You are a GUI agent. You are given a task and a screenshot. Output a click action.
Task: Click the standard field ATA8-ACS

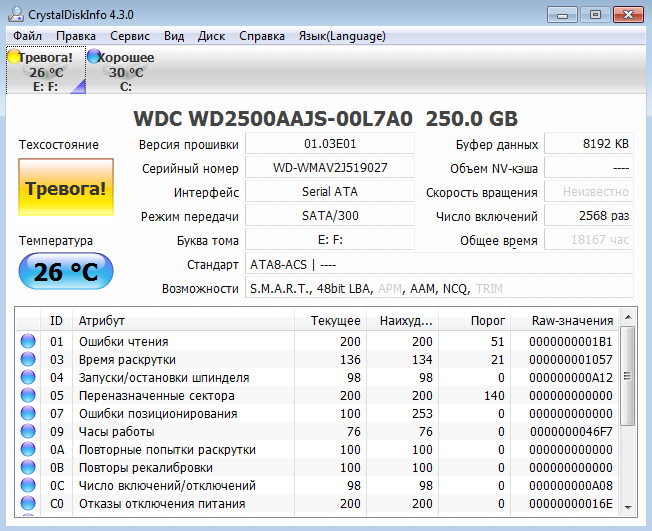click(x=440, y=264)
